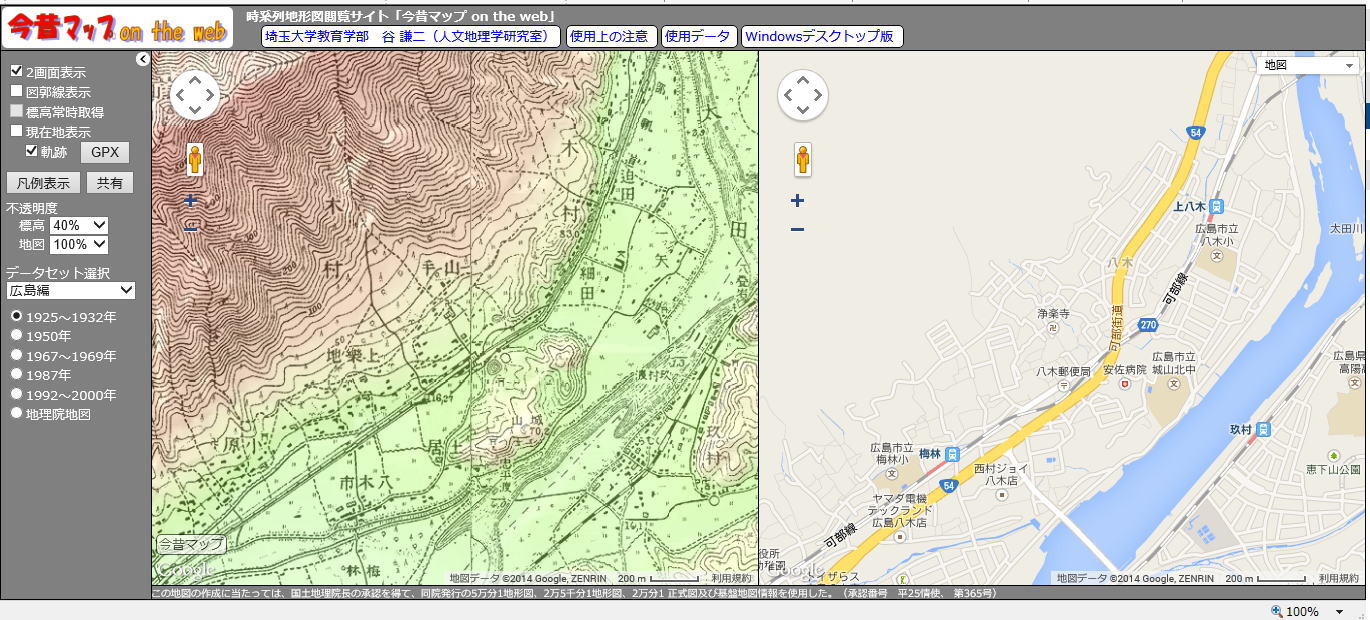This screenshot has height=620, width=1370.
Task: Click the pan control on the modern map
Action: (x=803, y=95)
